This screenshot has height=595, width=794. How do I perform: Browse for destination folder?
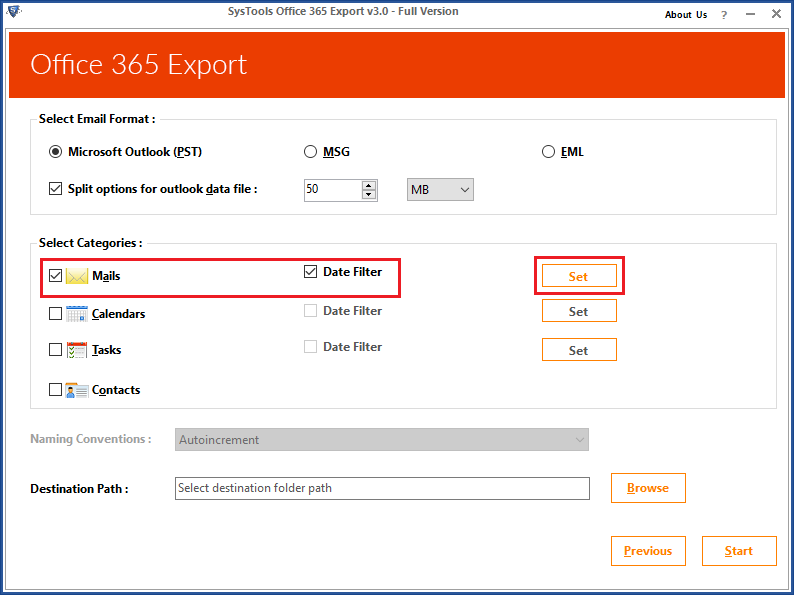point(648,488)
